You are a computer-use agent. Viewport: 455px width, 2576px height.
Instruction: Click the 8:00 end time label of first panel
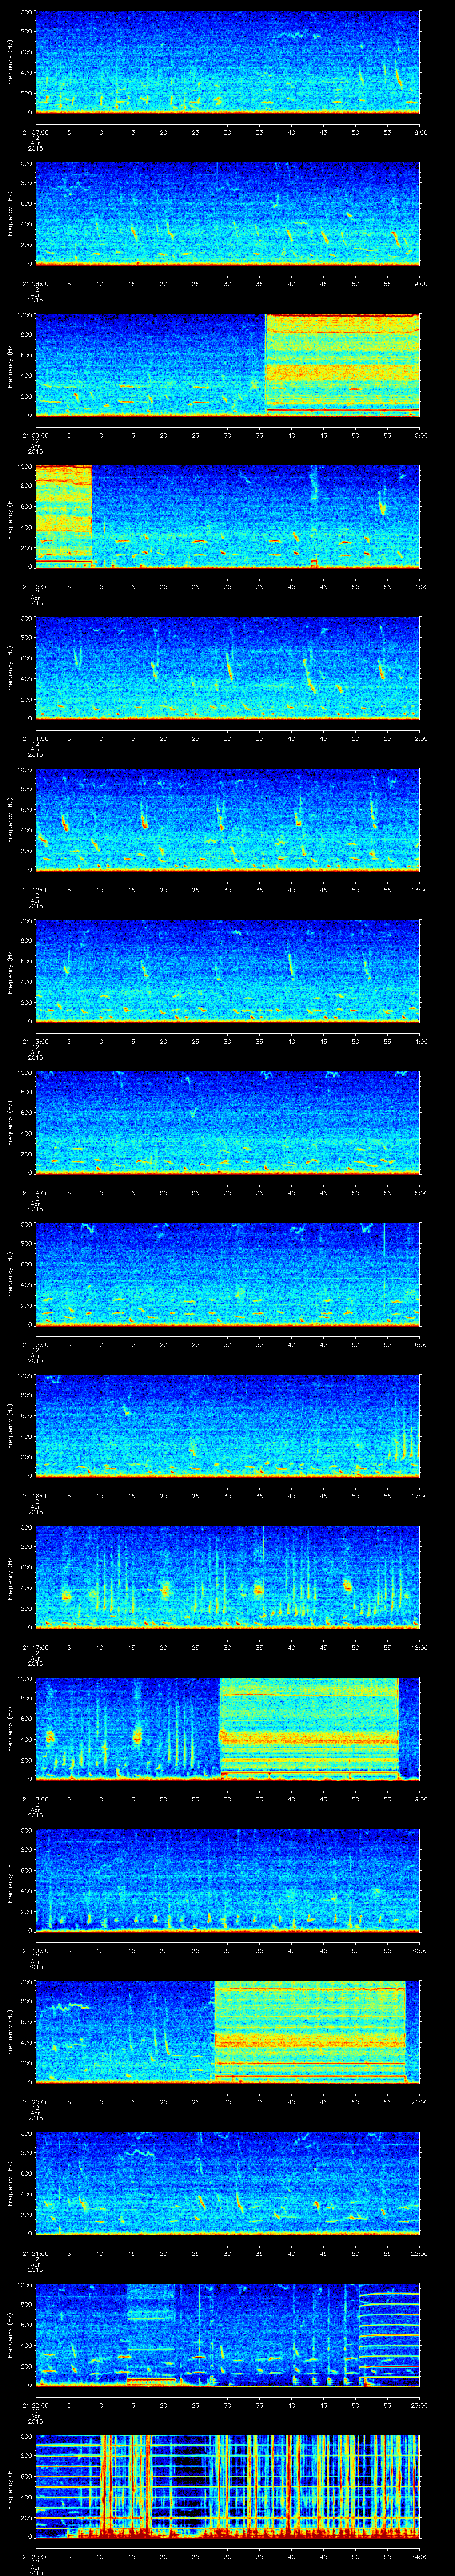(420, 132)
